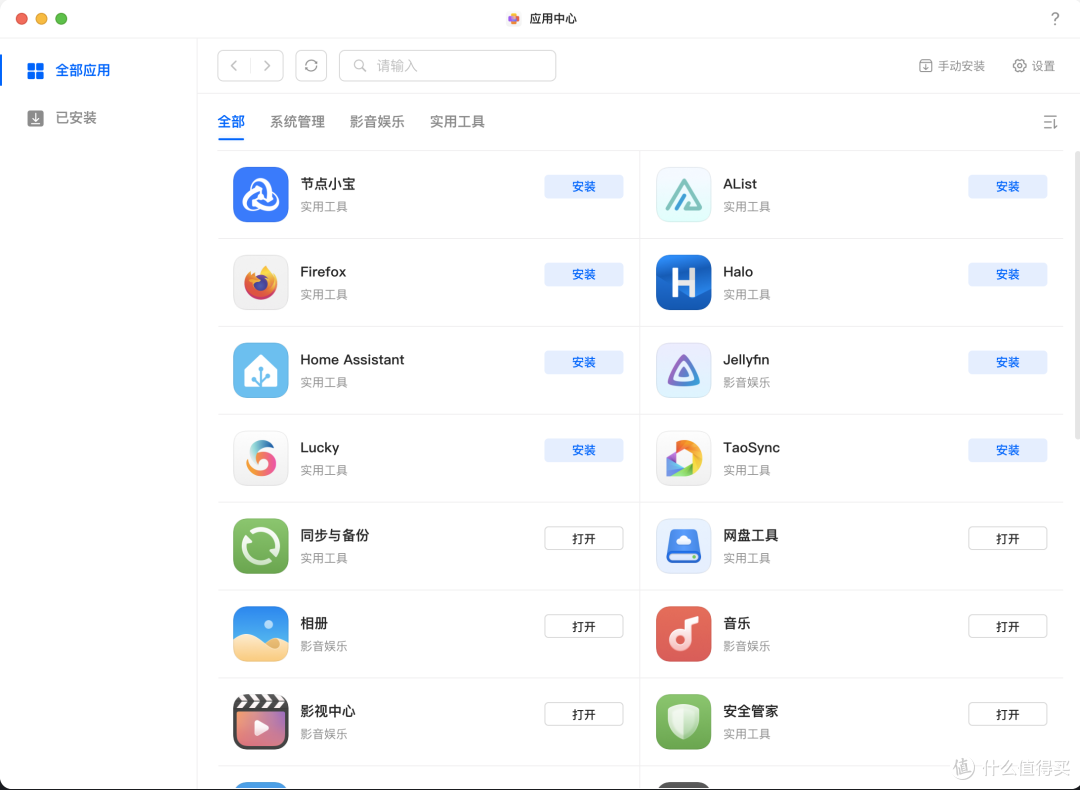
Task: Install Jellyfin
Action: click(x=1007, y=362)
